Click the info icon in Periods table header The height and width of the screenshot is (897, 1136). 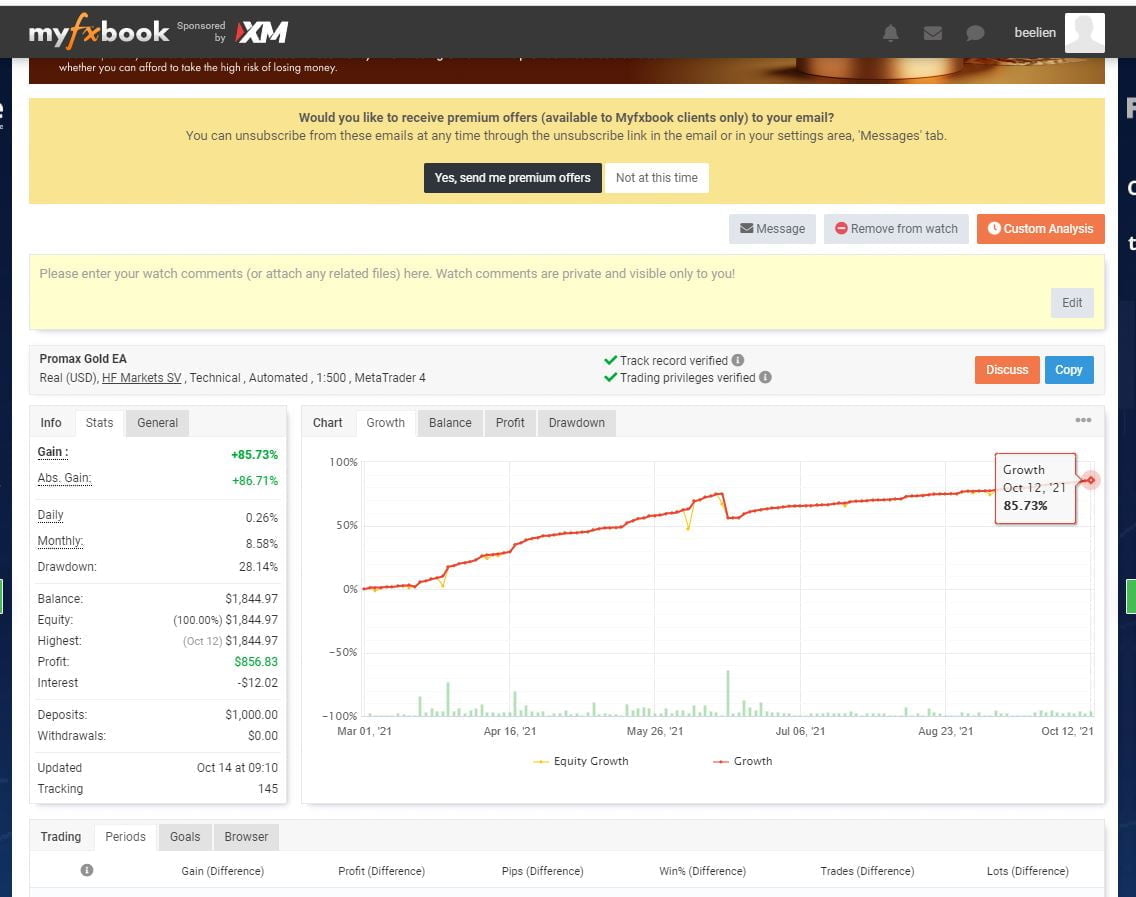(87, 870)
